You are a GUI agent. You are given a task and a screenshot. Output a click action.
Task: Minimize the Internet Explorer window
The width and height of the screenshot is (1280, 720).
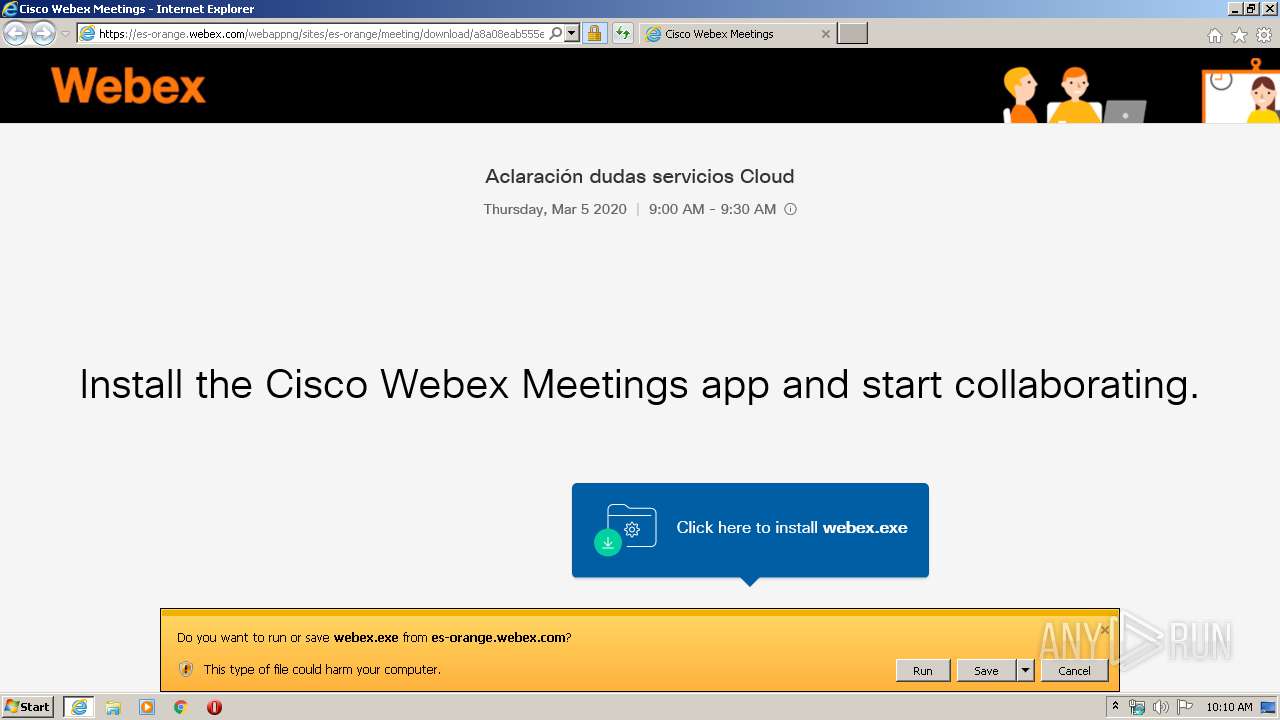point(1235,9)
